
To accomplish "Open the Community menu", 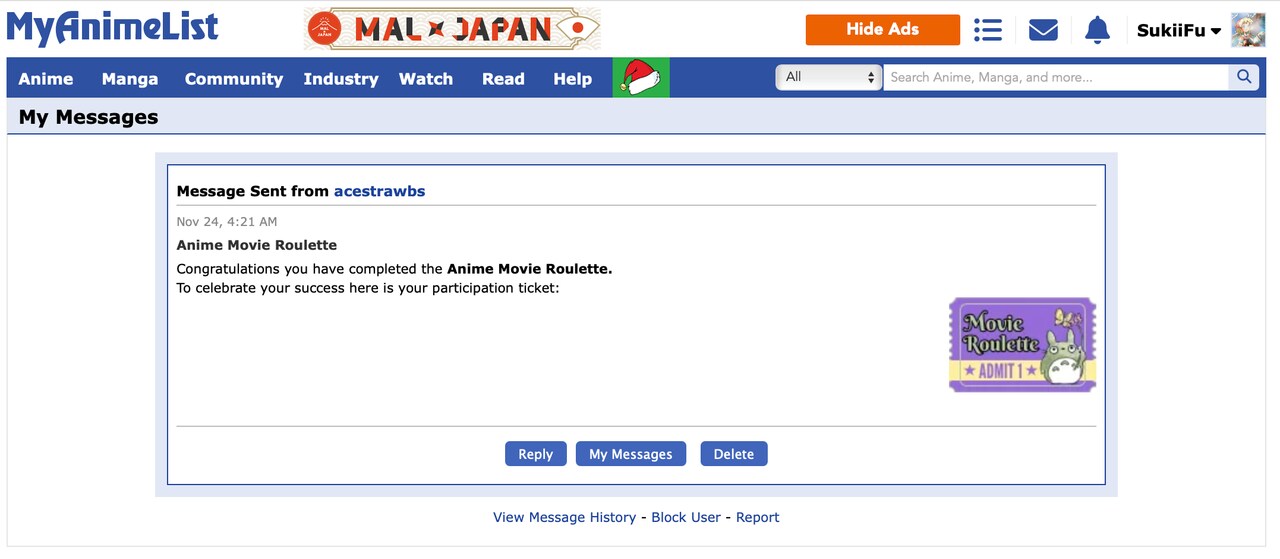I will coord(234,78).
